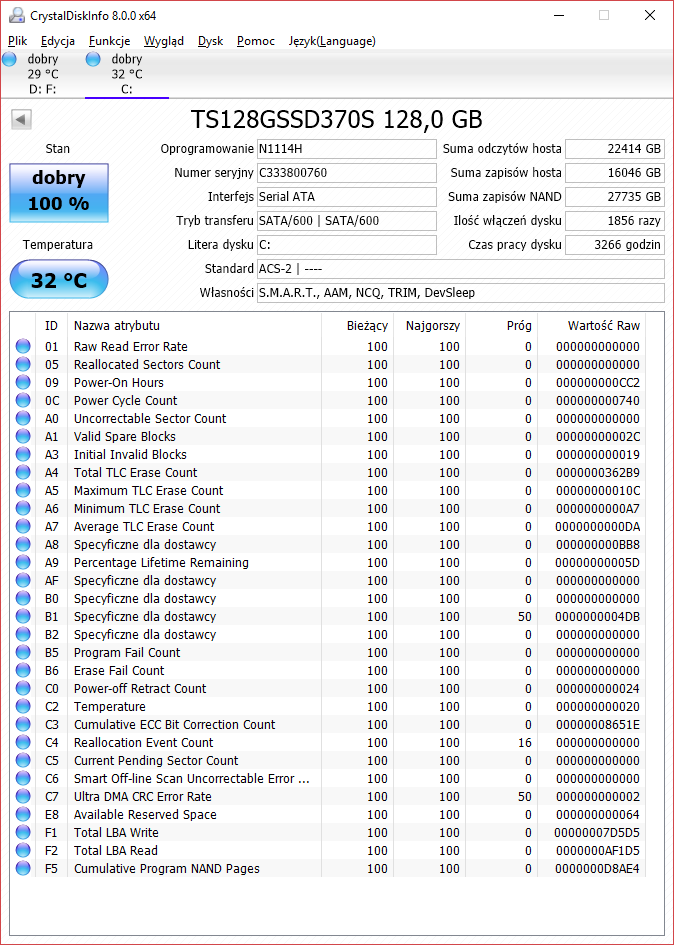Select the C: disk tab
Screen dimensions: 674x945
point(127,74)
